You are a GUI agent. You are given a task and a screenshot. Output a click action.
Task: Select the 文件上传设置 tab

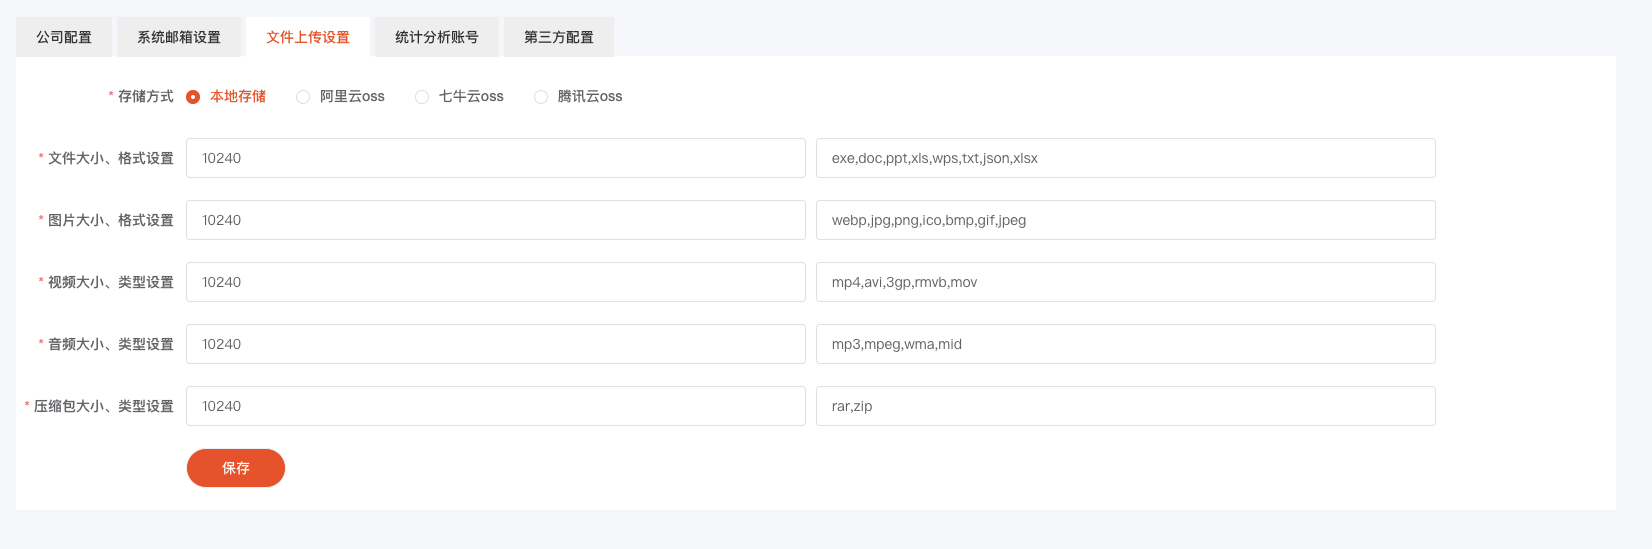pos(308,37)
